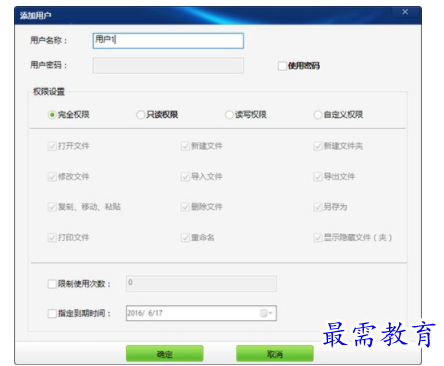Toggle the 删除文件 checkbox

click(185, 207)
